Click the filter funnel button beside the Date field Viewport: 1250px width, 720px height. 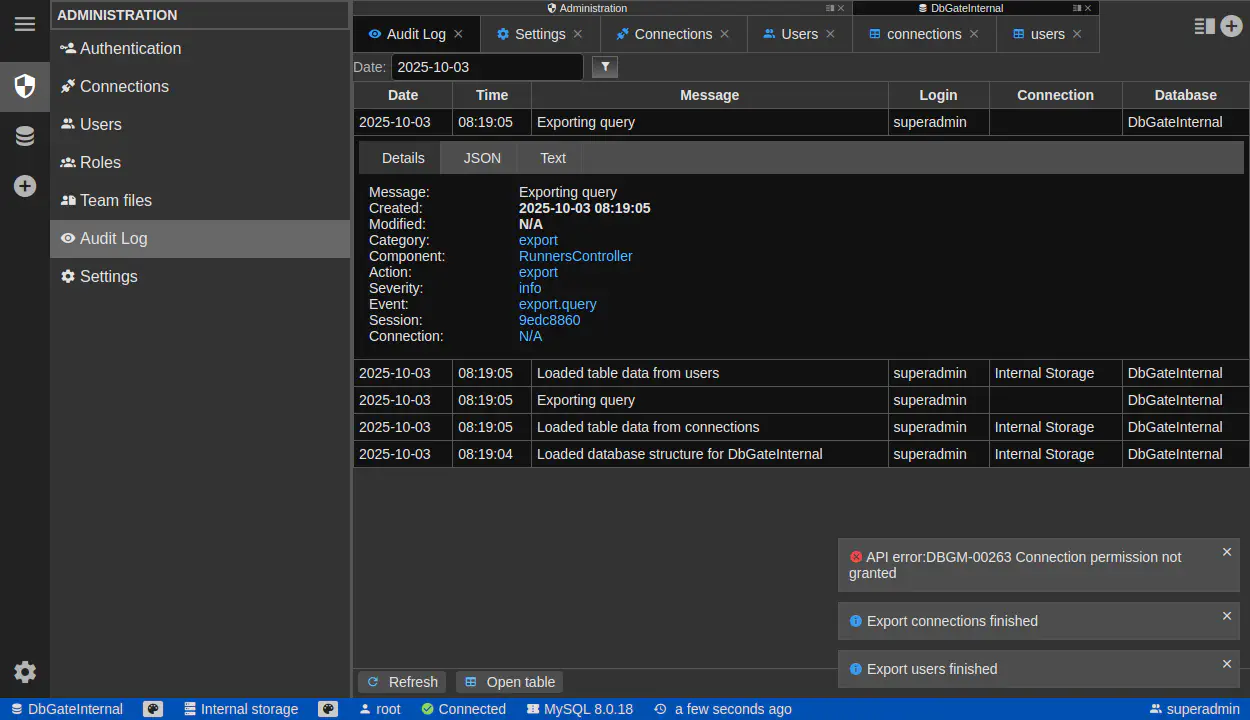pos(605,67)
